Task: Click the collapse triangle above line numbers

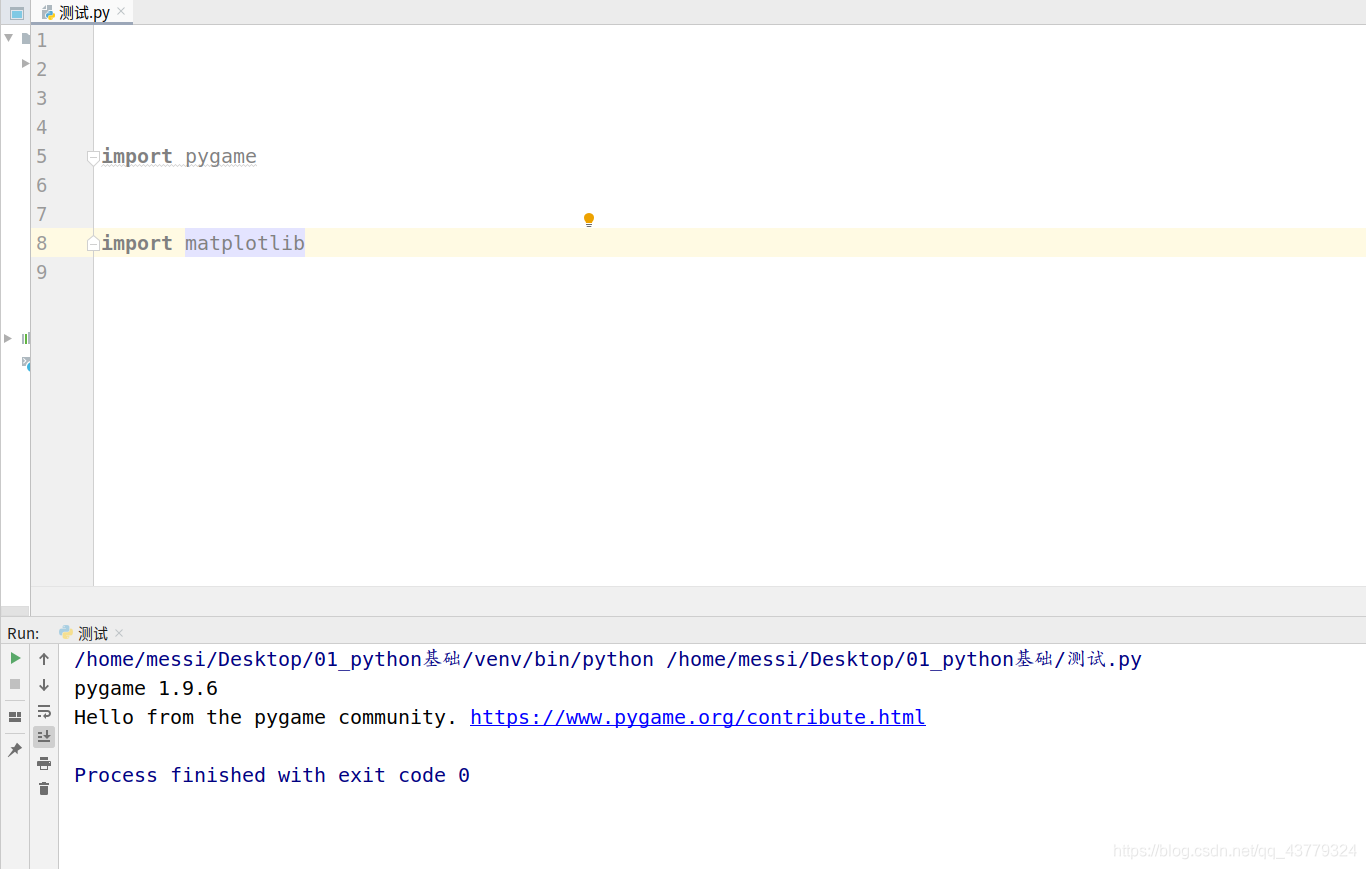Action: click(8, 38)
